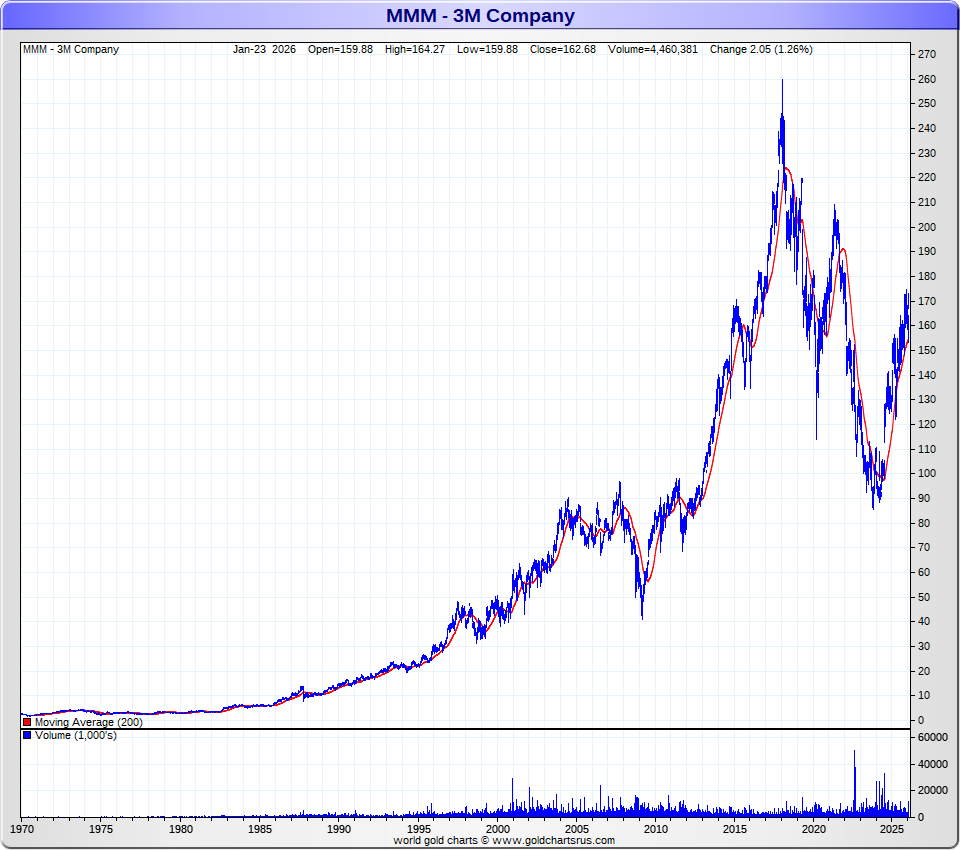Select the "Volume (1,000's)" legend label
This screenshot has width=960, height=850.
(76, 735)
